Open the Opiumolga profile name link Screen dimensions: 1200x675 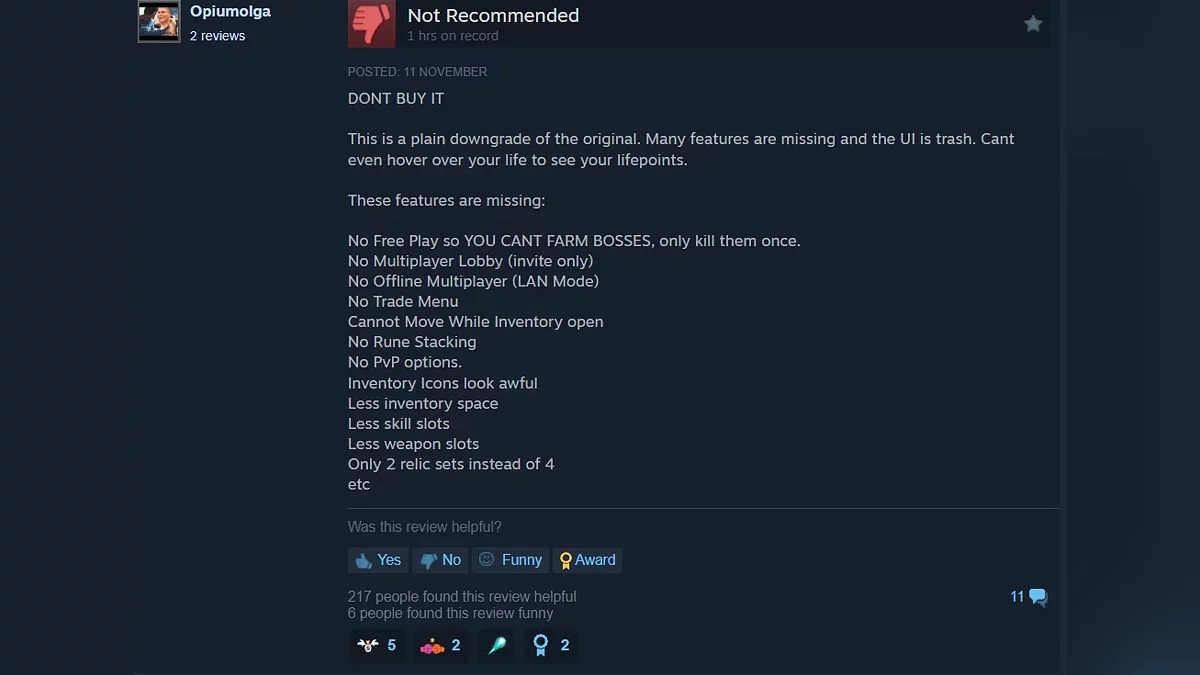click(230, 11)
